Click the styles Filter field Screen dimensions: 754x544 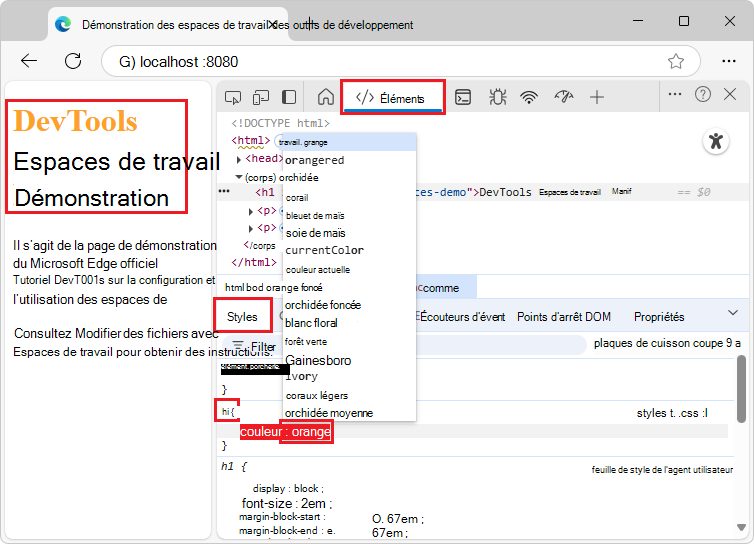click(404, 345)
